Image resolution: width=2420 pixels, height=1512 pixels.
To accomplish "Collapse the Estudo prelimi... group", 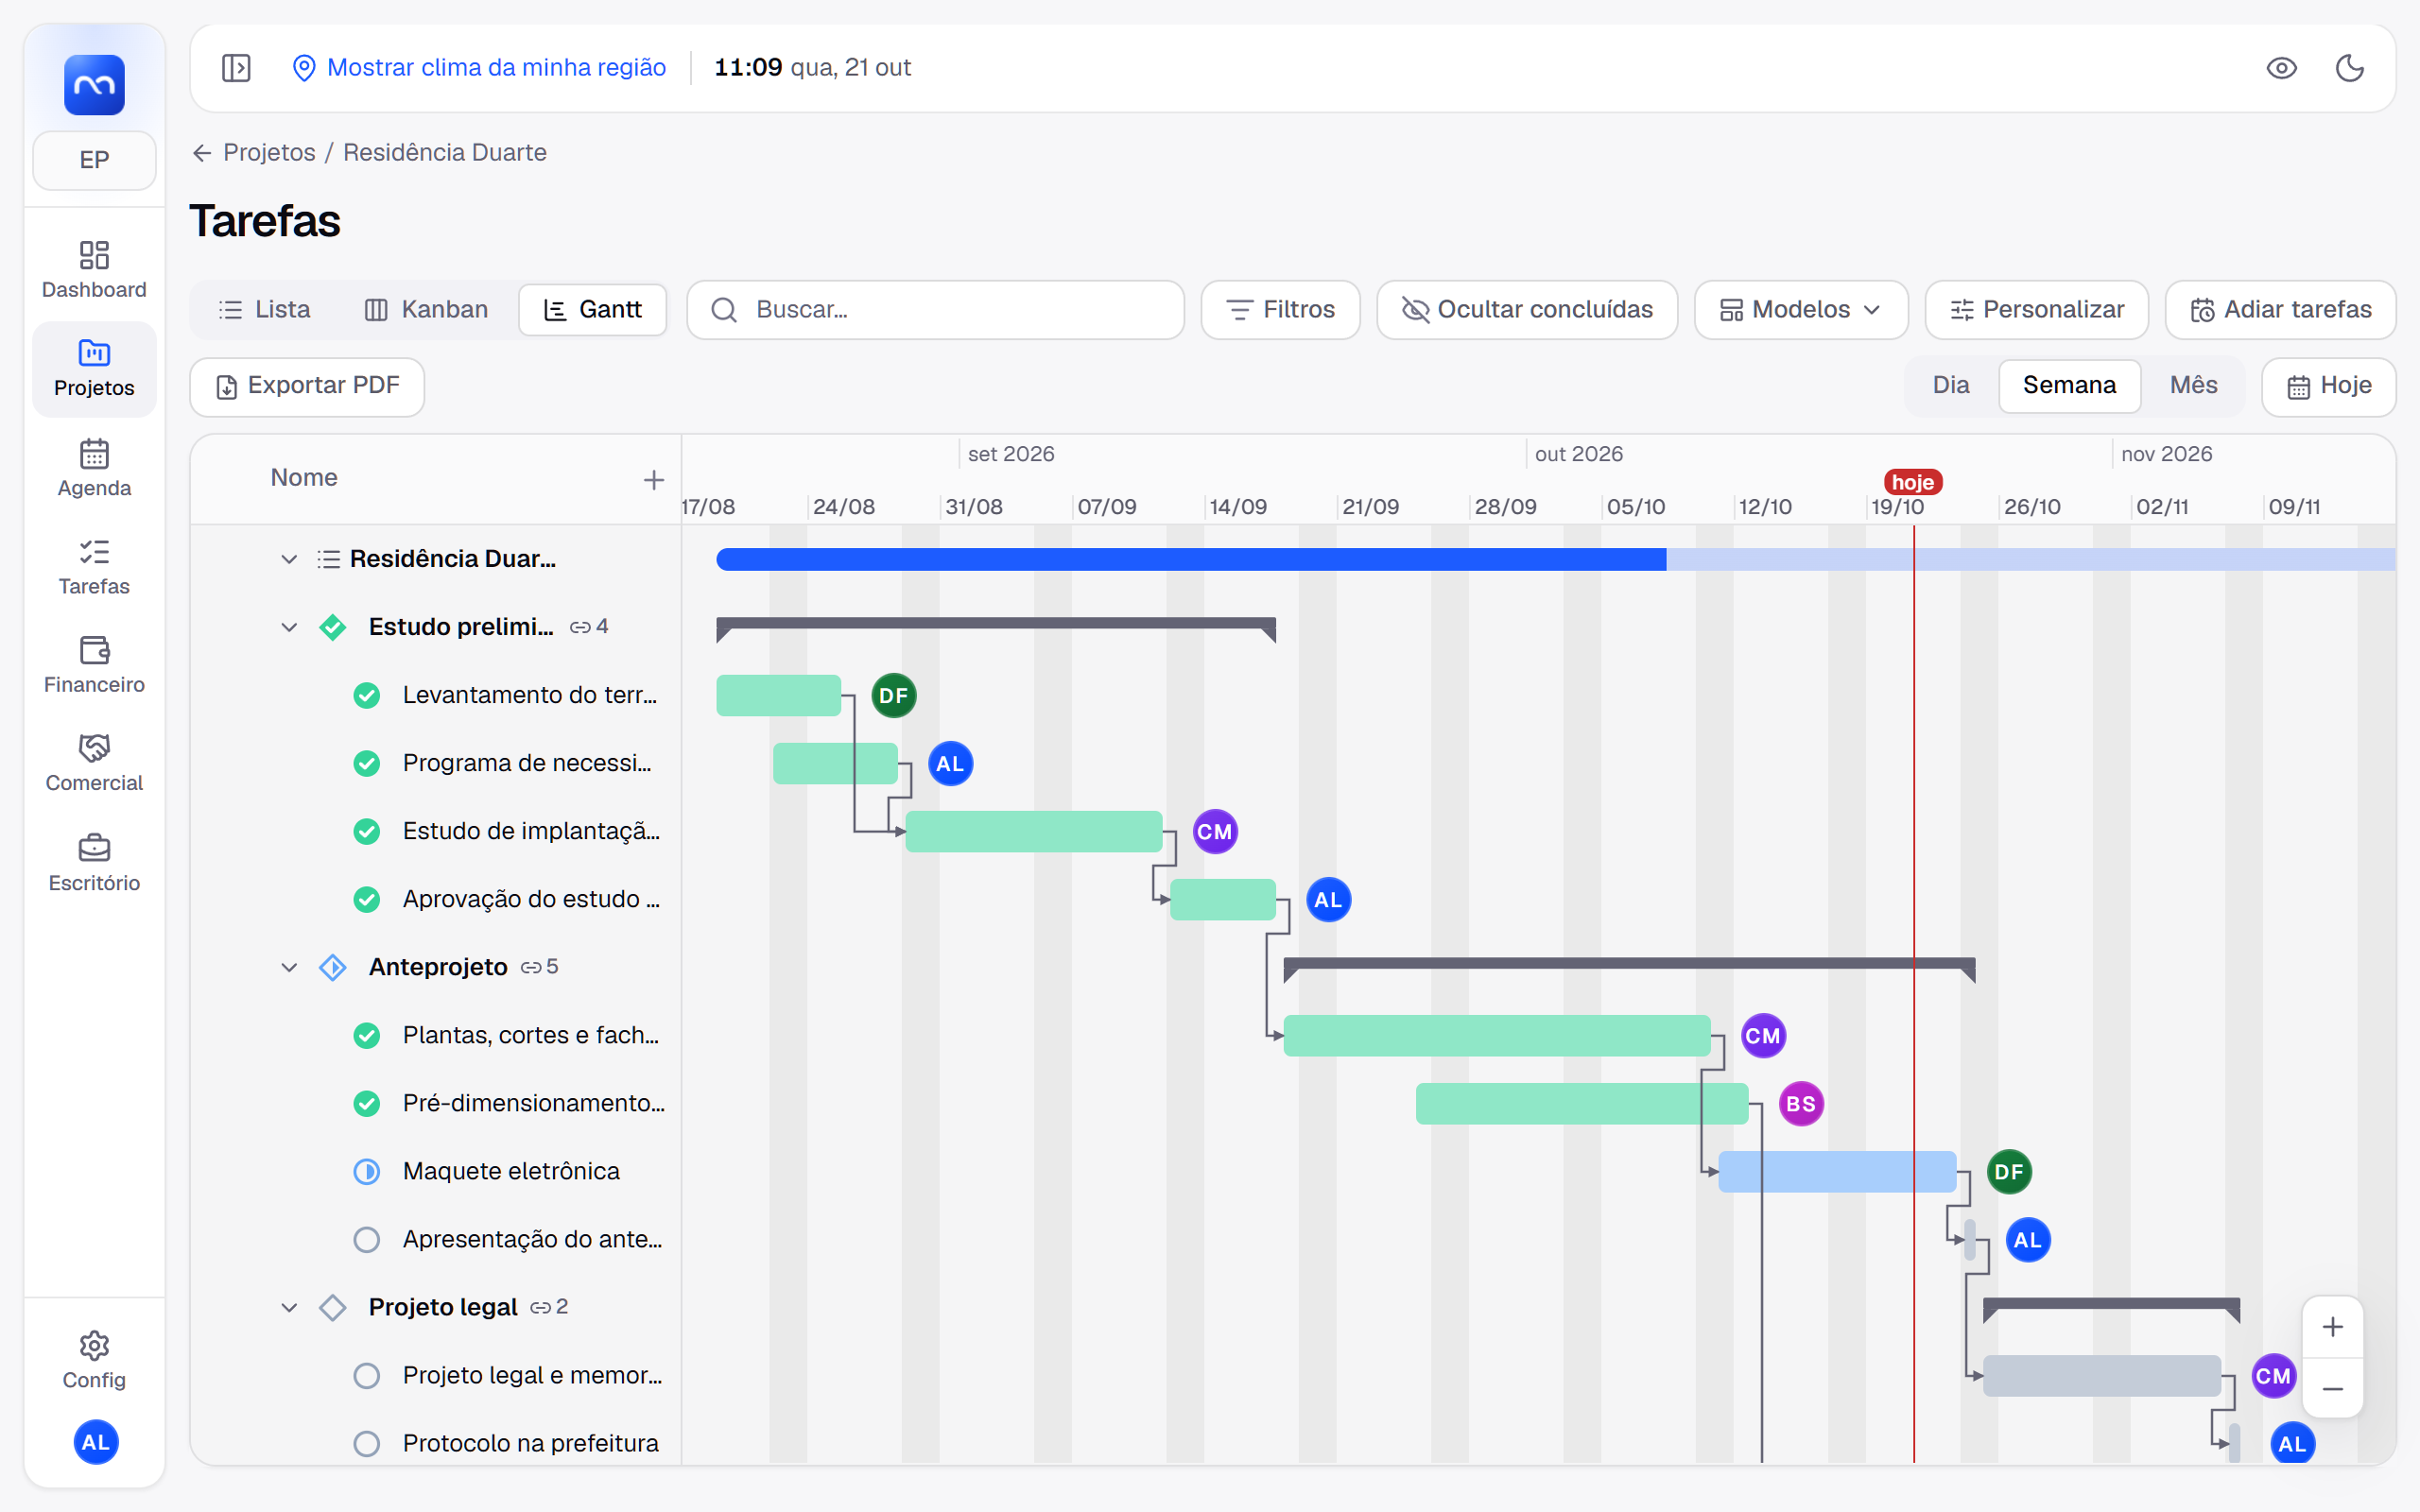I will pyautogui.click(x=289, y=627).
